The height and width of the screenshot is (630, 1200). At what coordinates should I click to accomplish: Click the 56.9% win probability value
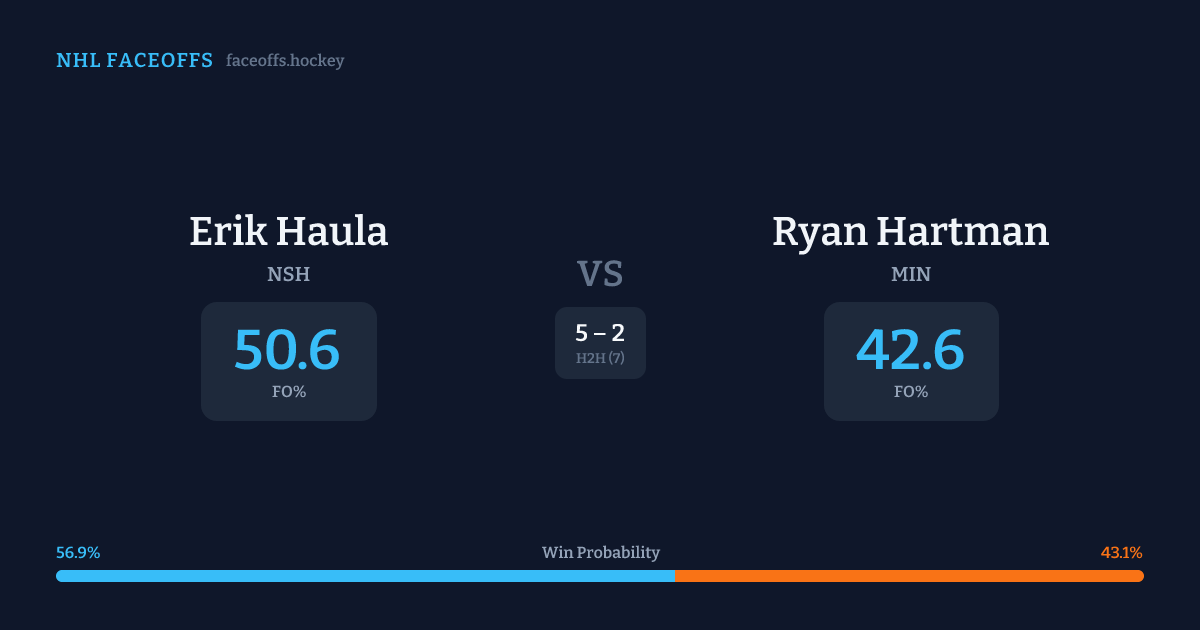(78, 553)
